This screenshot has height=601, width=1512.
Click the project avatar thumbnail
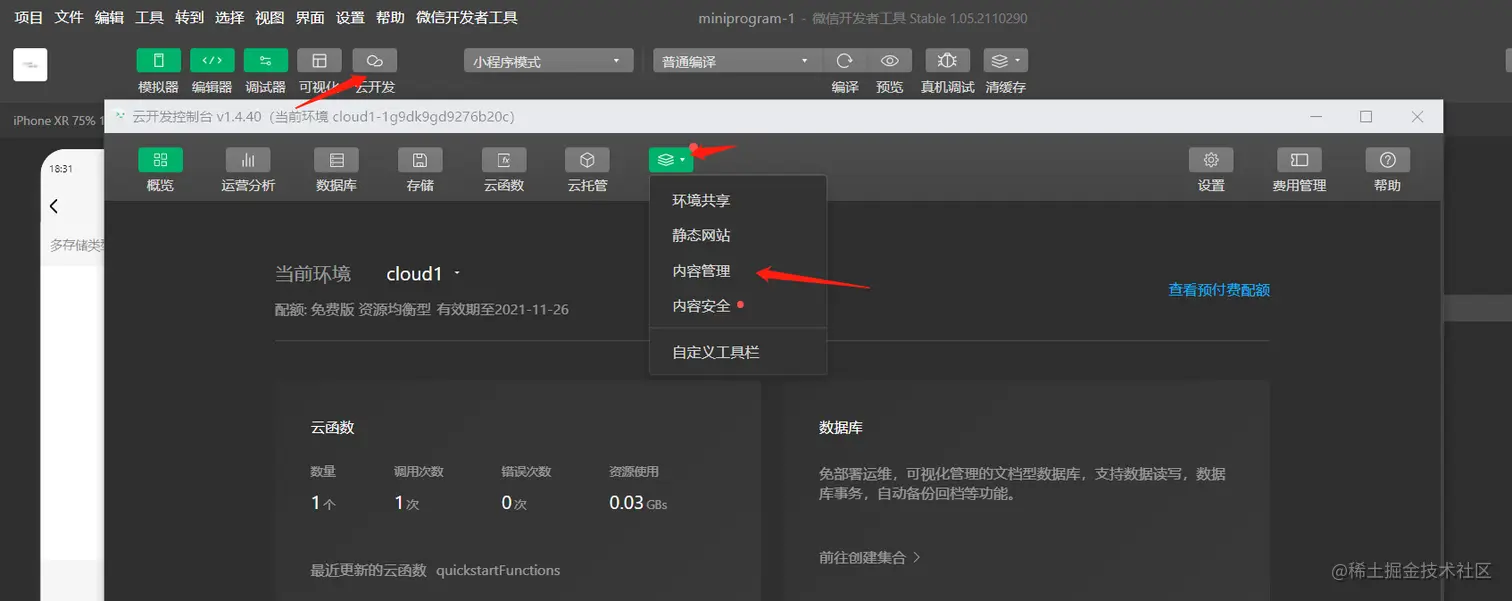(30, 65)
